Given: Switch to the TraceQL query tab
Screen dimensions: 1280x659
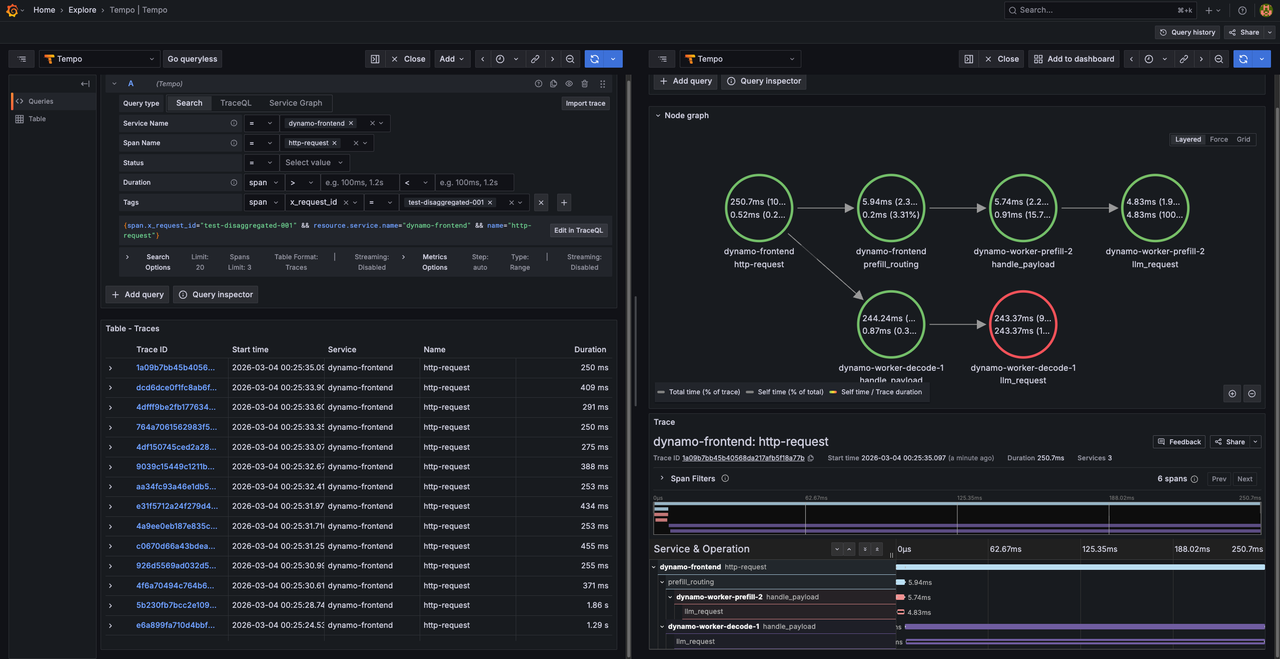Looking at the screenshot, I should (x=236, y=103).
